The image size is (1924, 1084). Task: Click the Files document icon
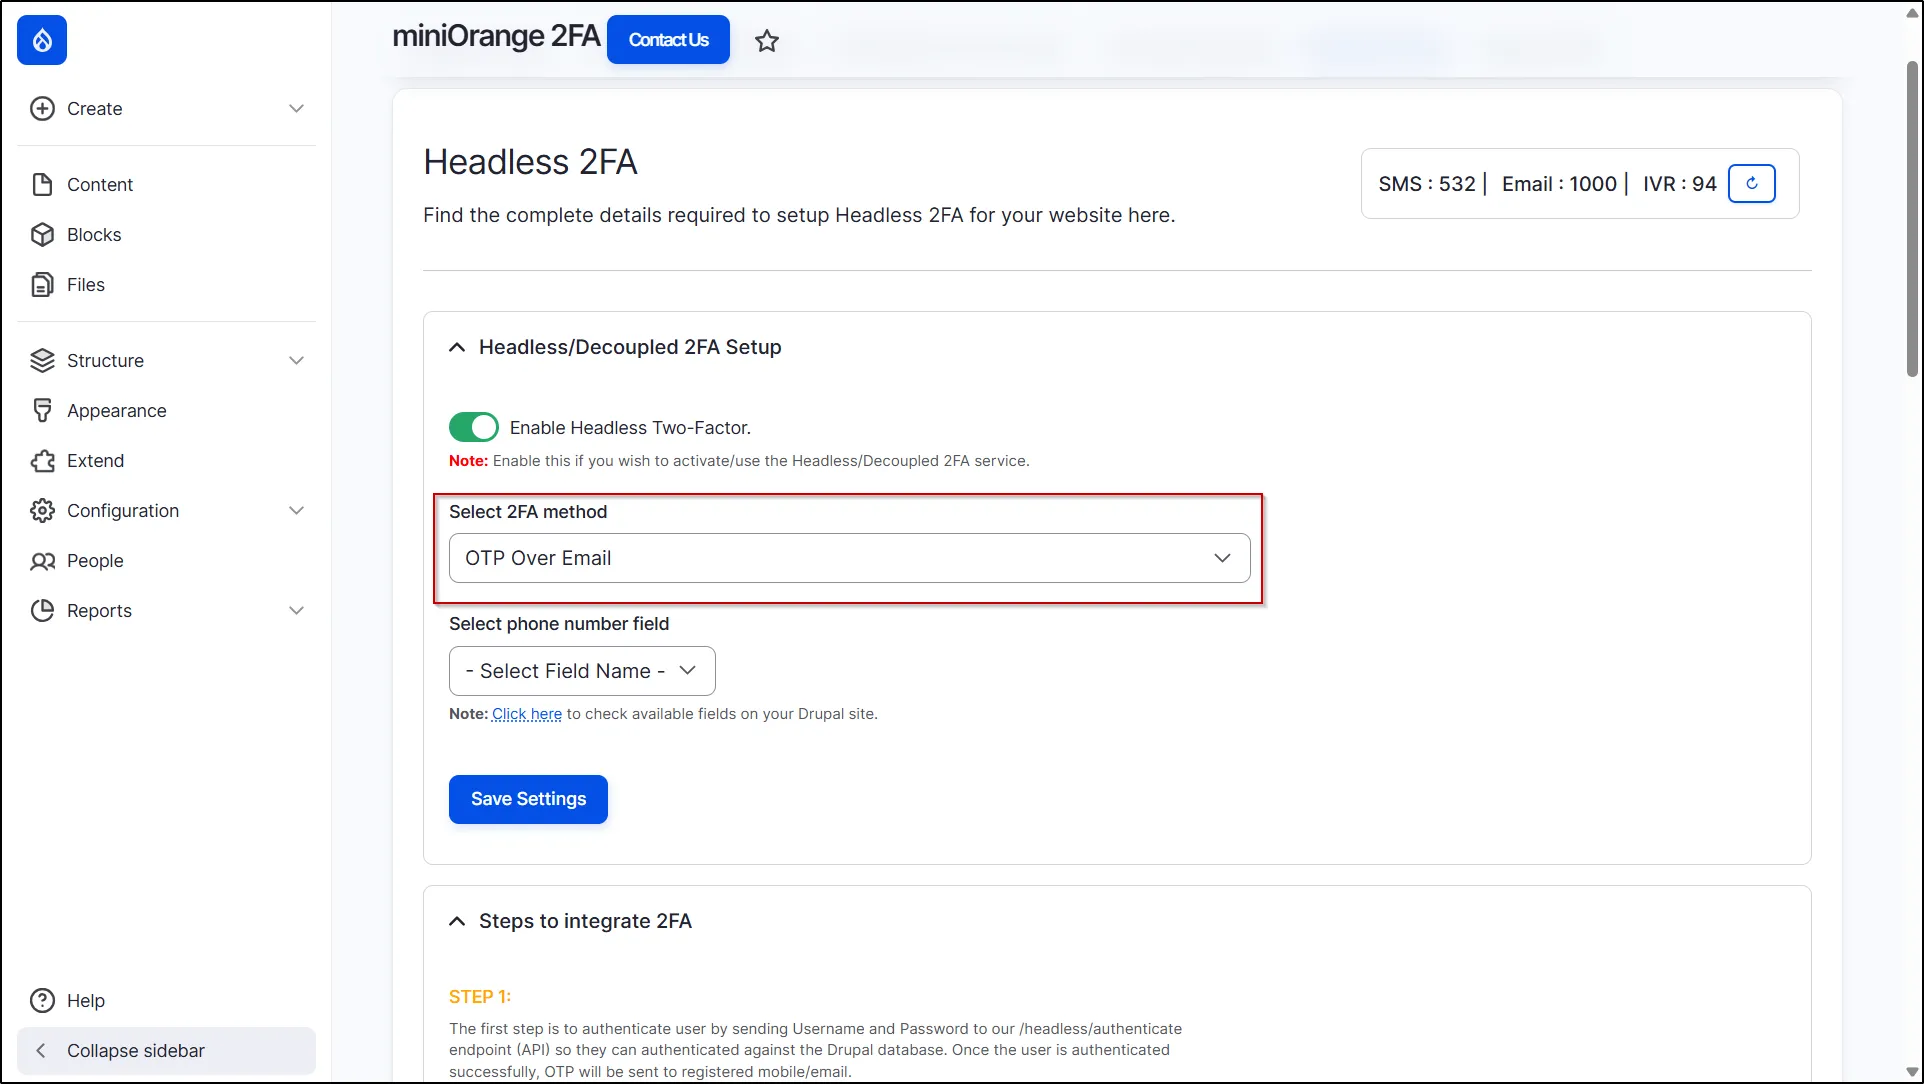[x=42, y=285]
